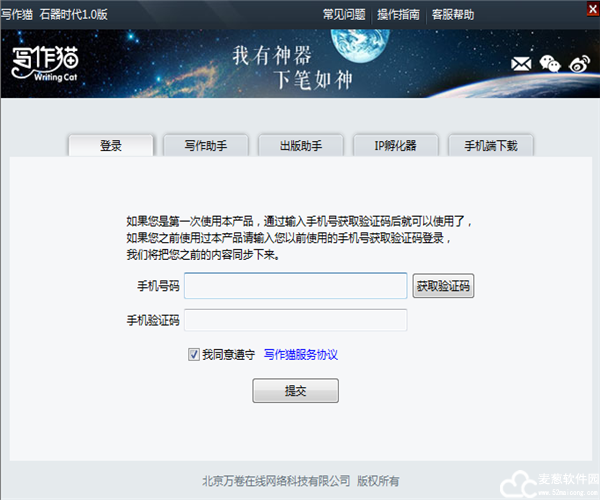Viewport: 600px width, 500px height.
Task: Go to the IP孵化器 tab
Action: pyautogui.click(x=396, y=145)
